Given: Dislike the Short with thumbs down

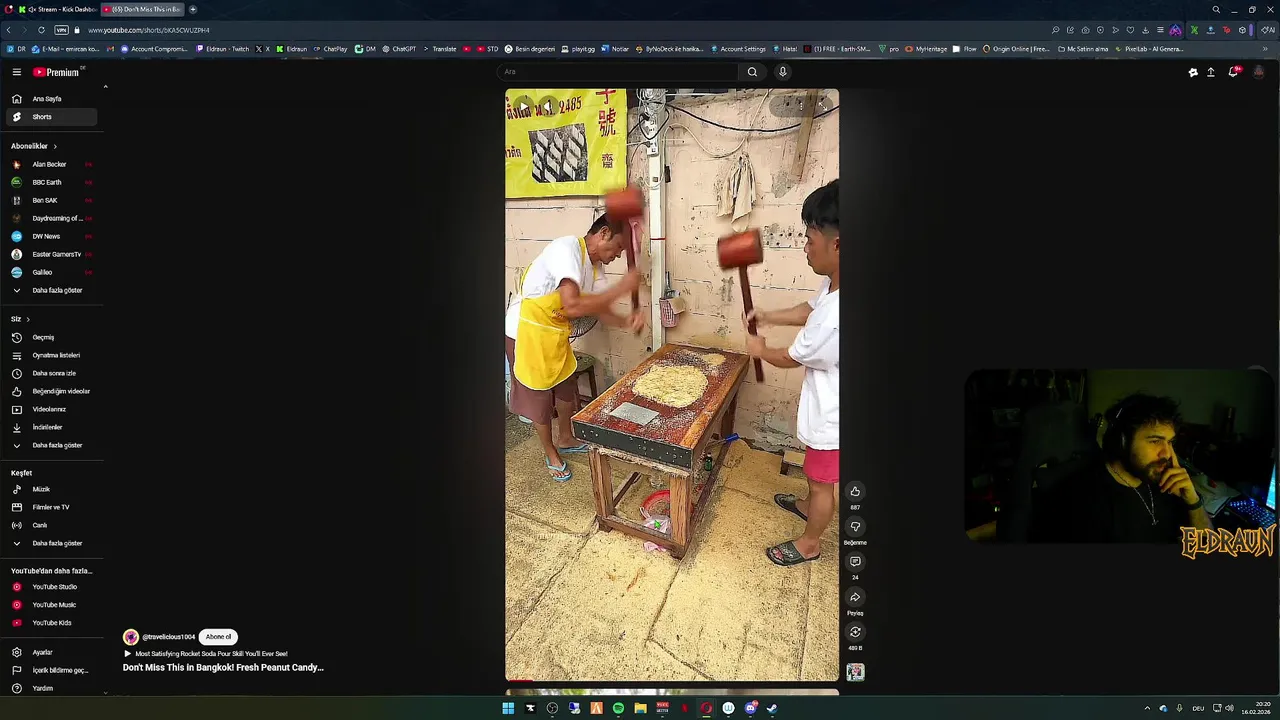Looking at the screenshot, I should (855, 526).
